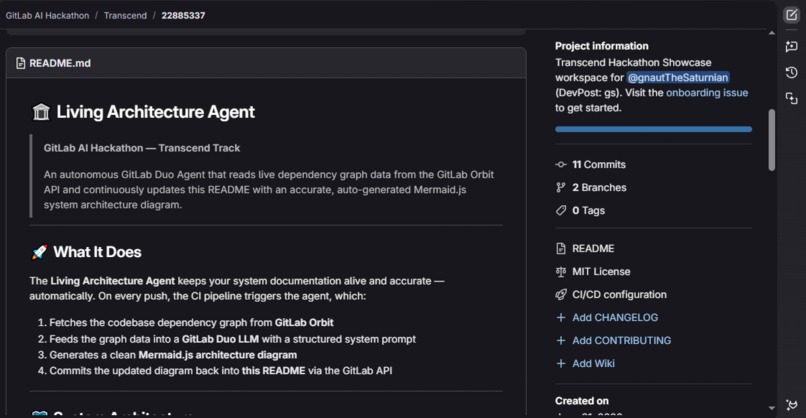806x418 pixels.
Task: Open 22885337 breadcrumb item
Action: pos(183,15)
